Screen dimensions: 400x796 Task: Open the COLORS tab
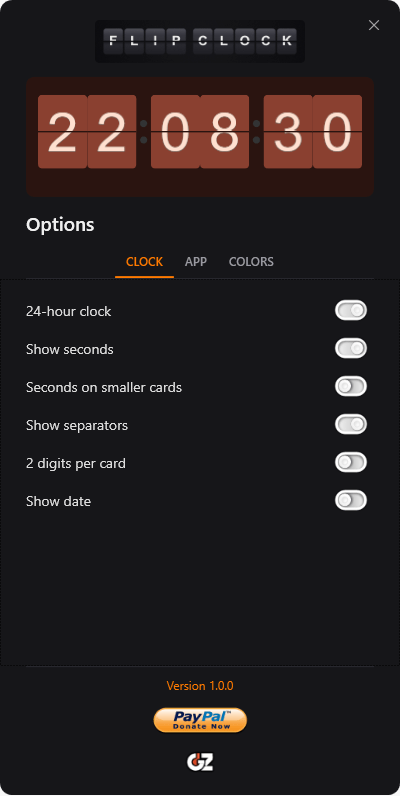pos(251,262)
